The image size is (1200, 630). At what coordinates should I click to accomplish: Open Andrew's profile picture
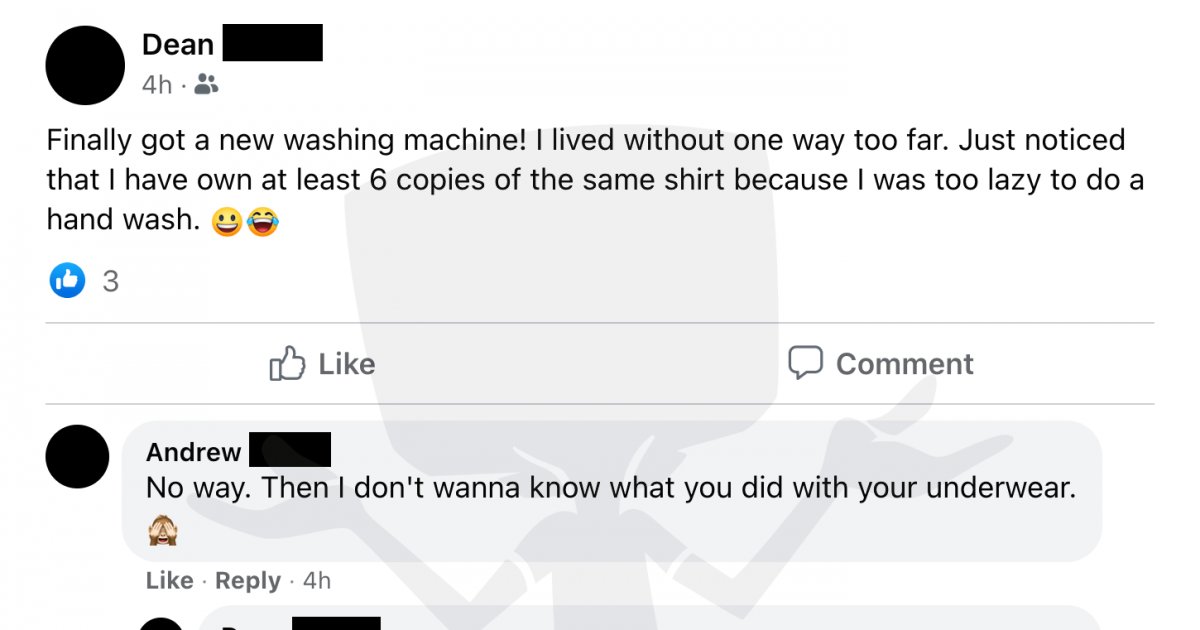78,456
